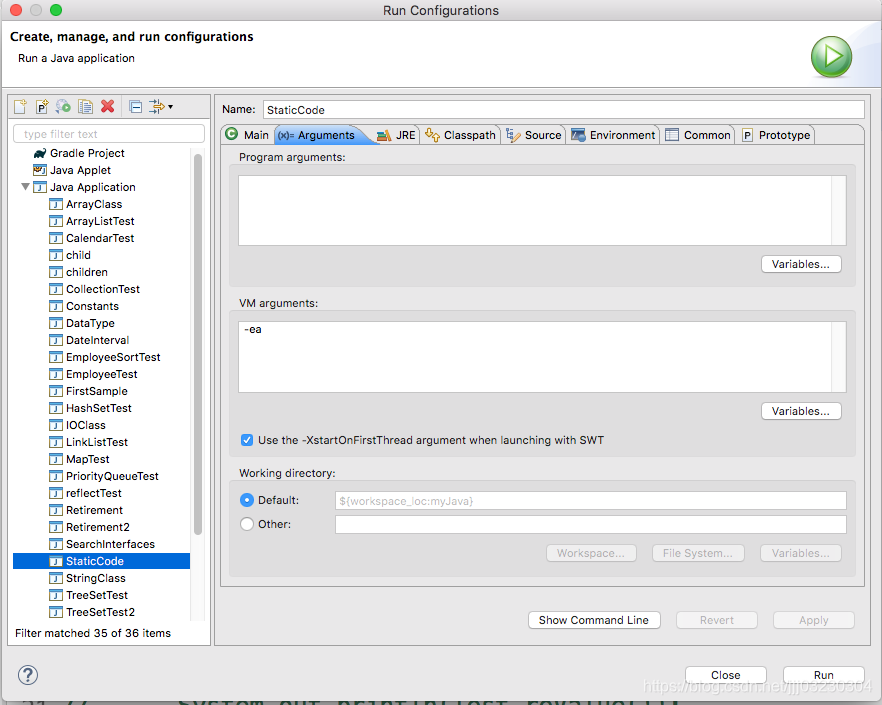
Task: Click the Other working directory text field
Action: pyautogui.click(x=591, y=524)
